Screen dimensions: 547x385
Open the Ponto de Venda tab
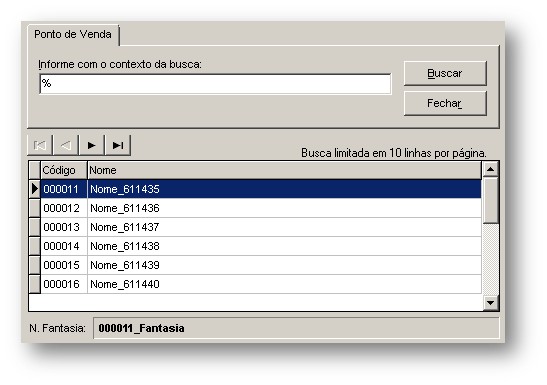tap(73, 35)
